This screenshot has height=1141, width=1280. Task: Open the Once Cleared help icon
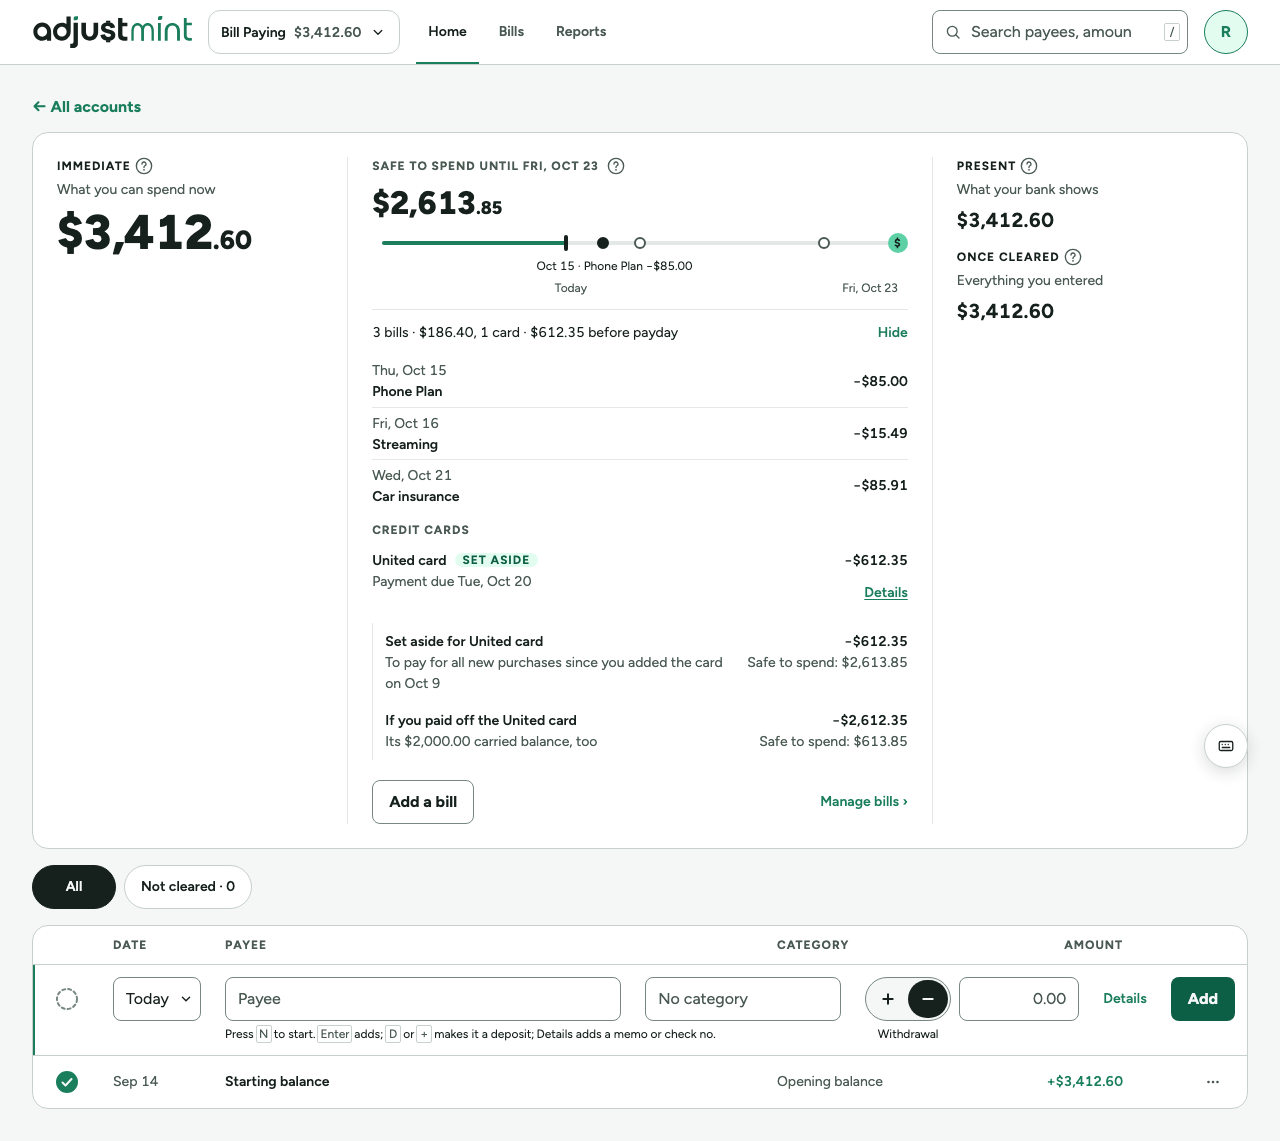tap(1073, 257)
